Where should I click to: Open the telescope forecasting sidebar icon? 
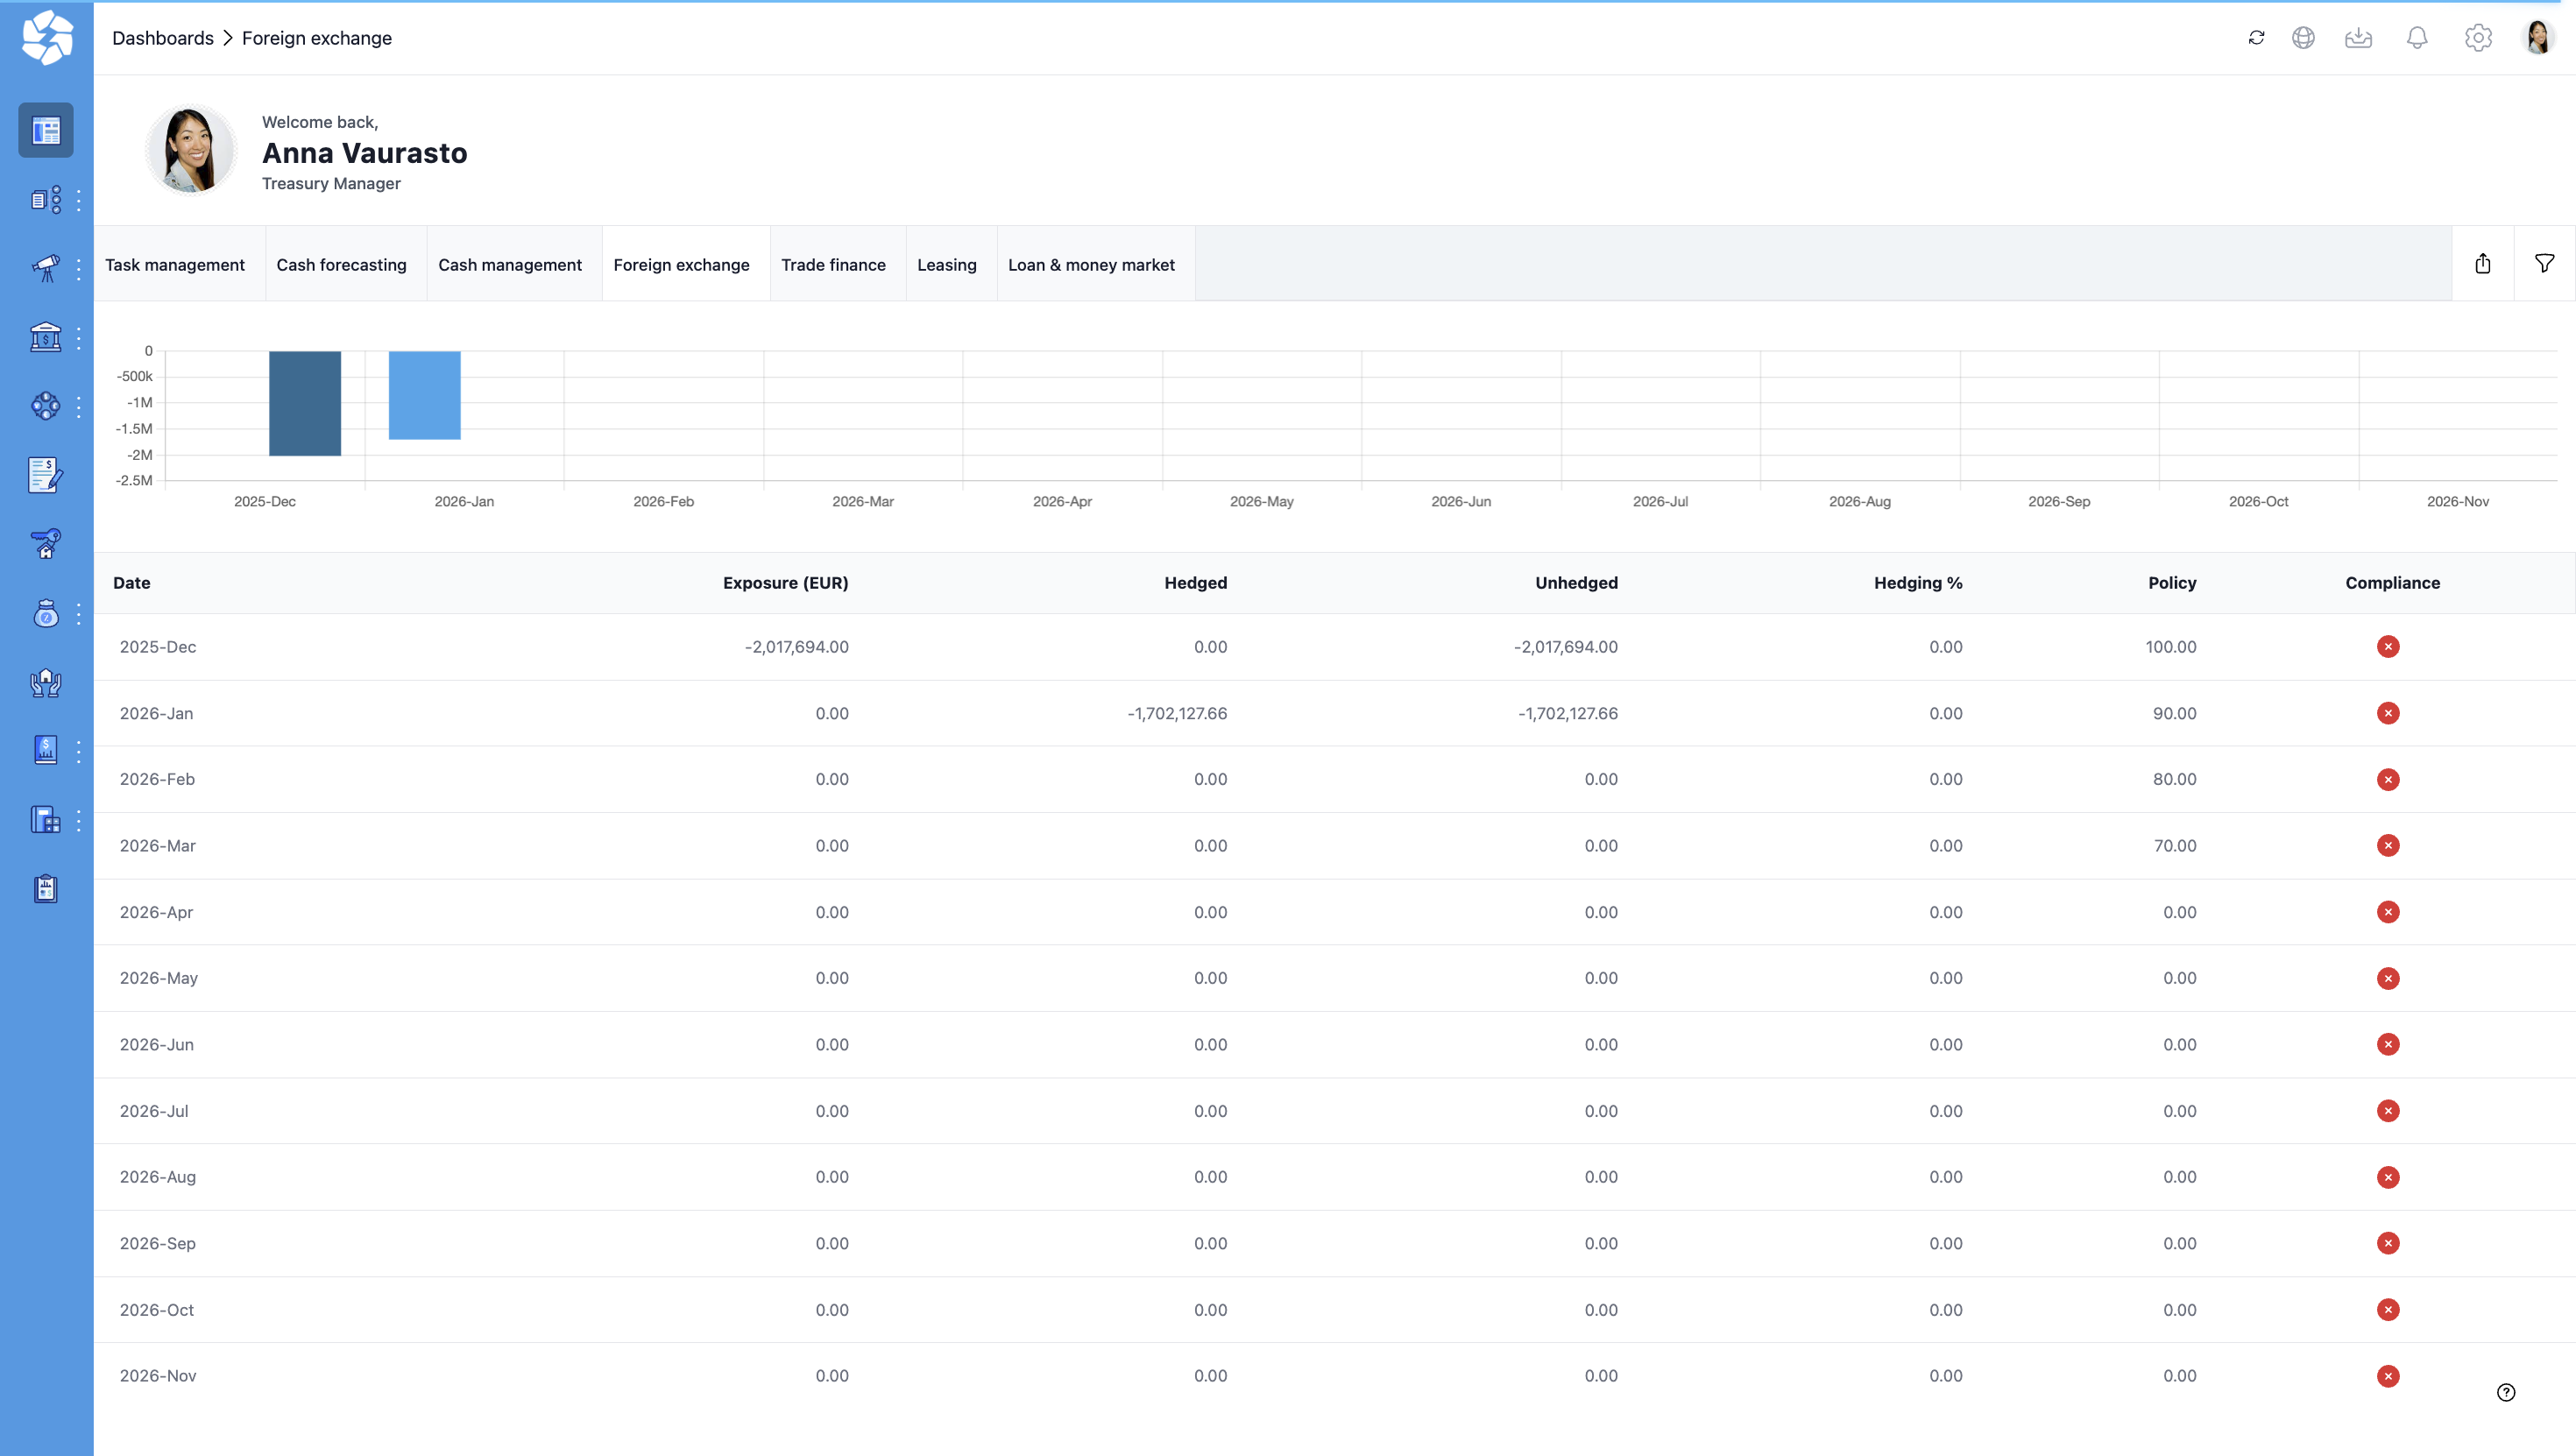point(45,268)
